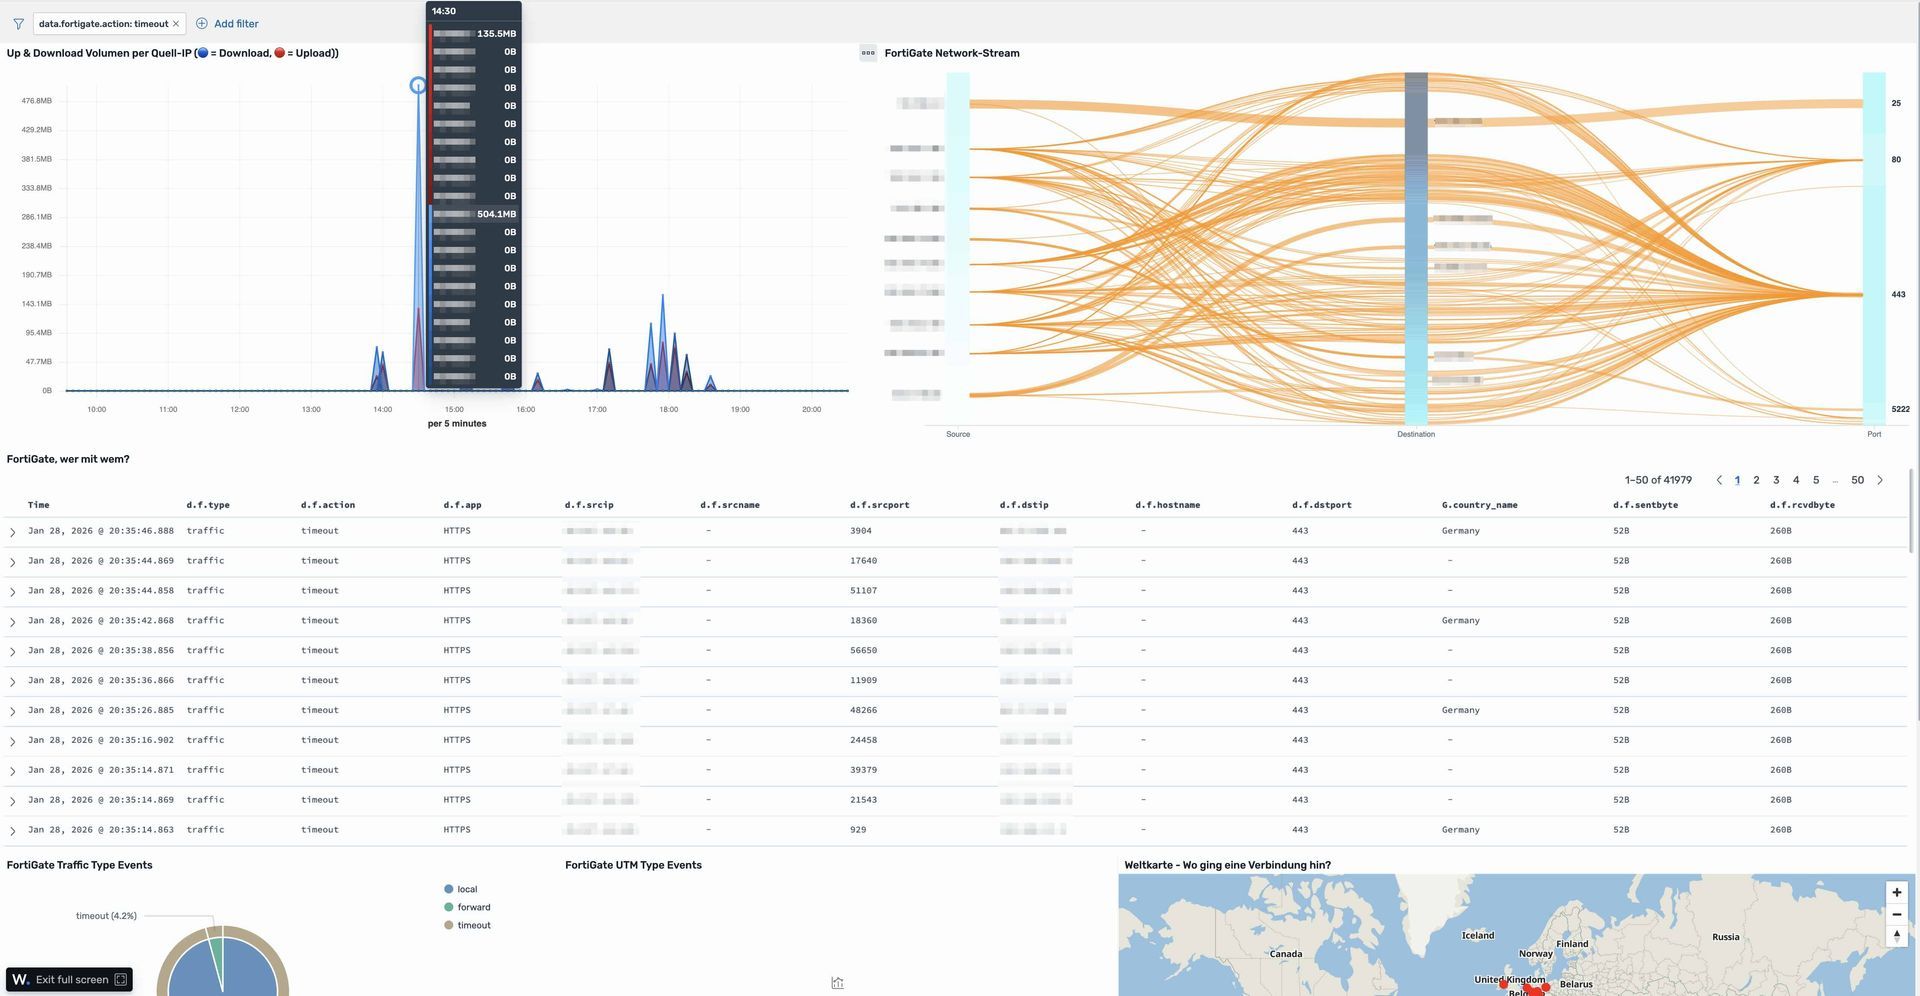Click the d.f.sentbyte column header
This screenshot has height=996, width=1920.
1645,505
